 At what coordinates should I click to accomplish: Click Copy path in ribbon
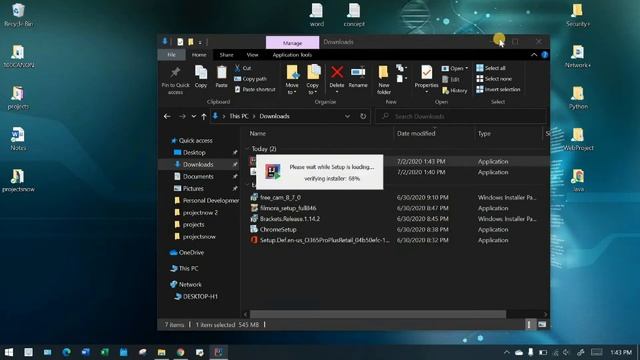click(x=251, y=79)
